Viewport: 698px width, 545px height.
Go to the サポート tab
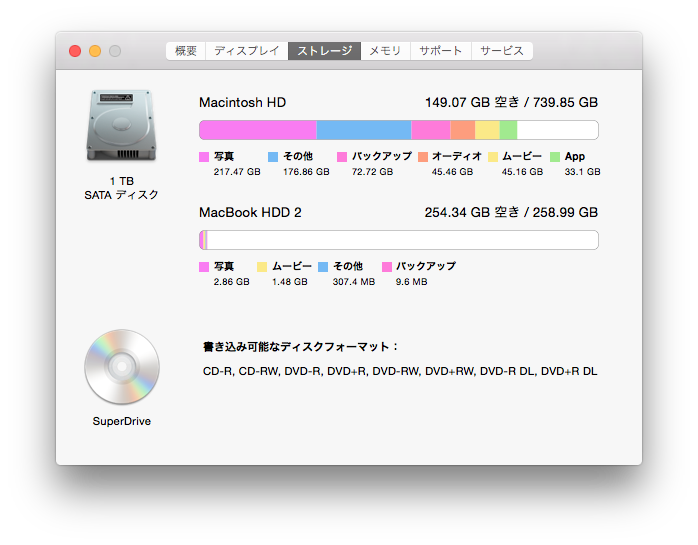[x=441, y=51]
